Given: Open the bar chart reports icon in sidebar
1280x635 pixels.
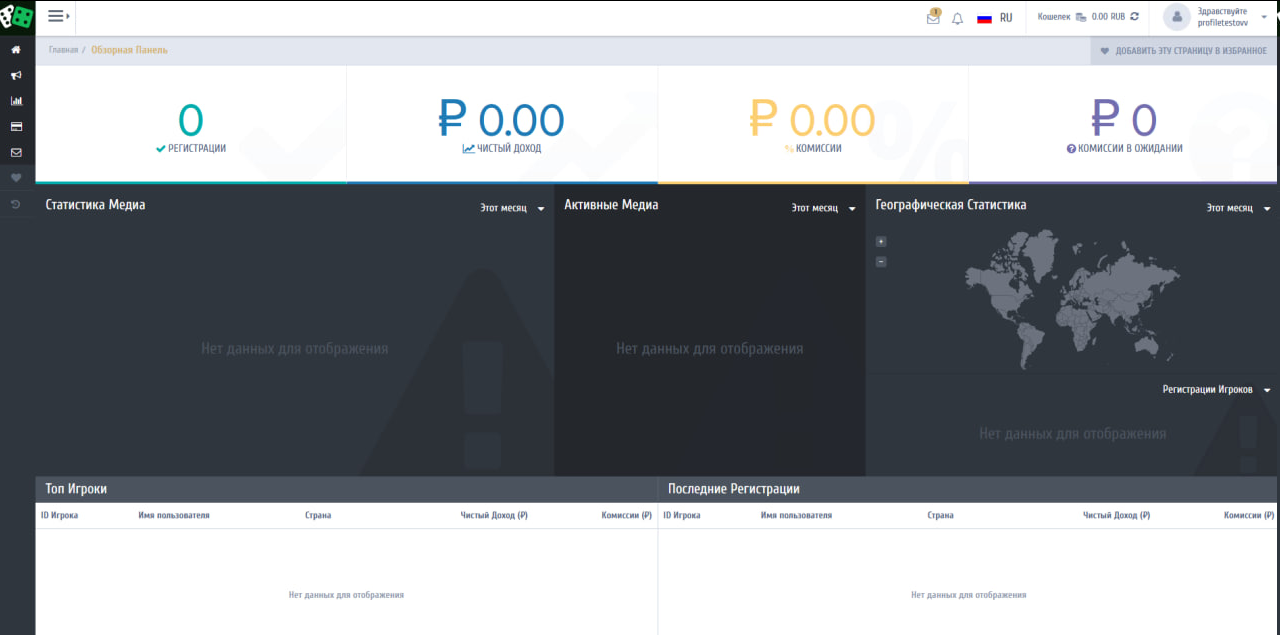Looking at the screenshot, I should 16,101.
